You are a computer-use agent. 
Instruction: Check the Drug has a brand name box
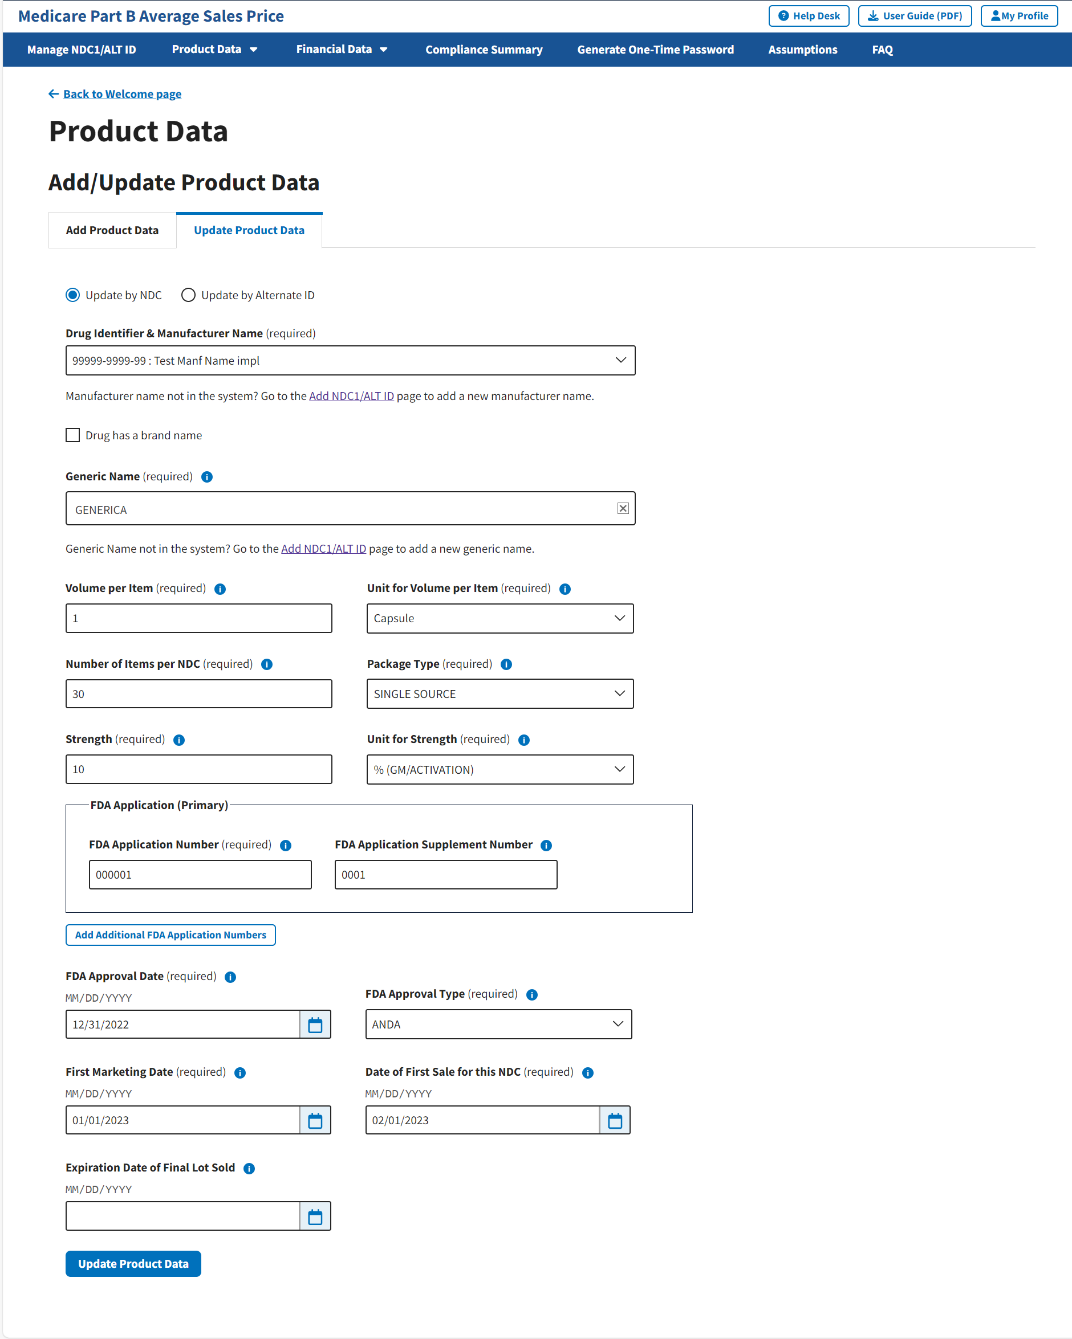point(73,435)
